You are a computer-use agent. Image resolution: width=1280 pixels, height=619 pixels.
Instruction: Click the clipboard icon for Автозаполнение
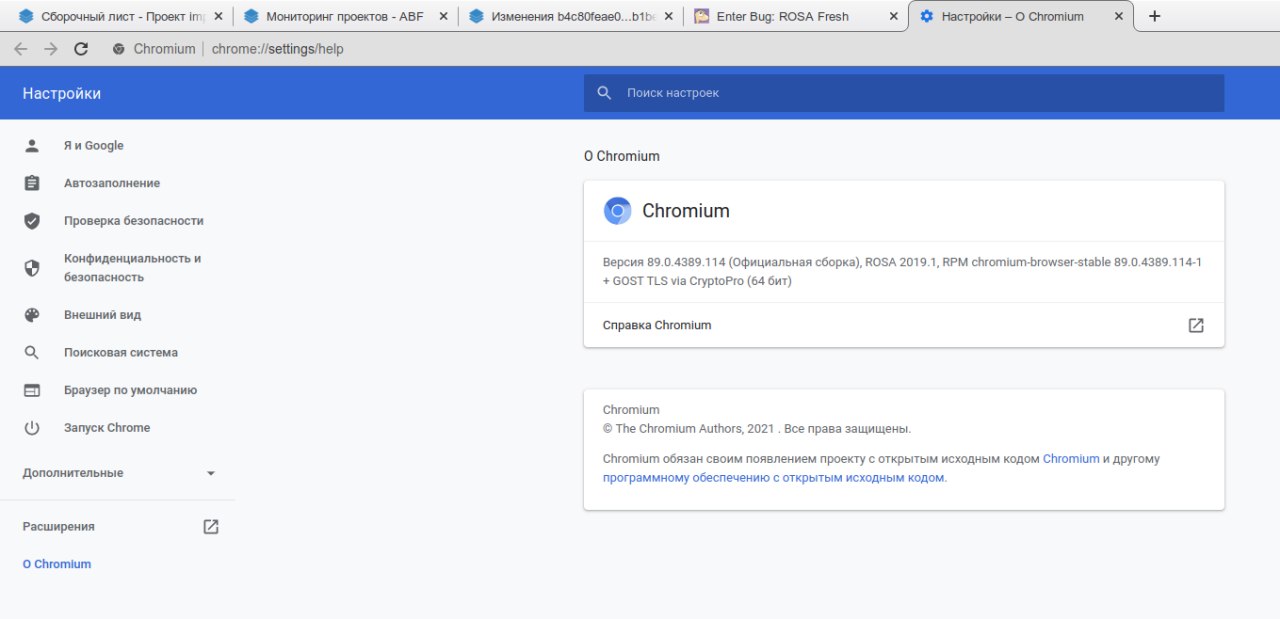coord(32,183)
